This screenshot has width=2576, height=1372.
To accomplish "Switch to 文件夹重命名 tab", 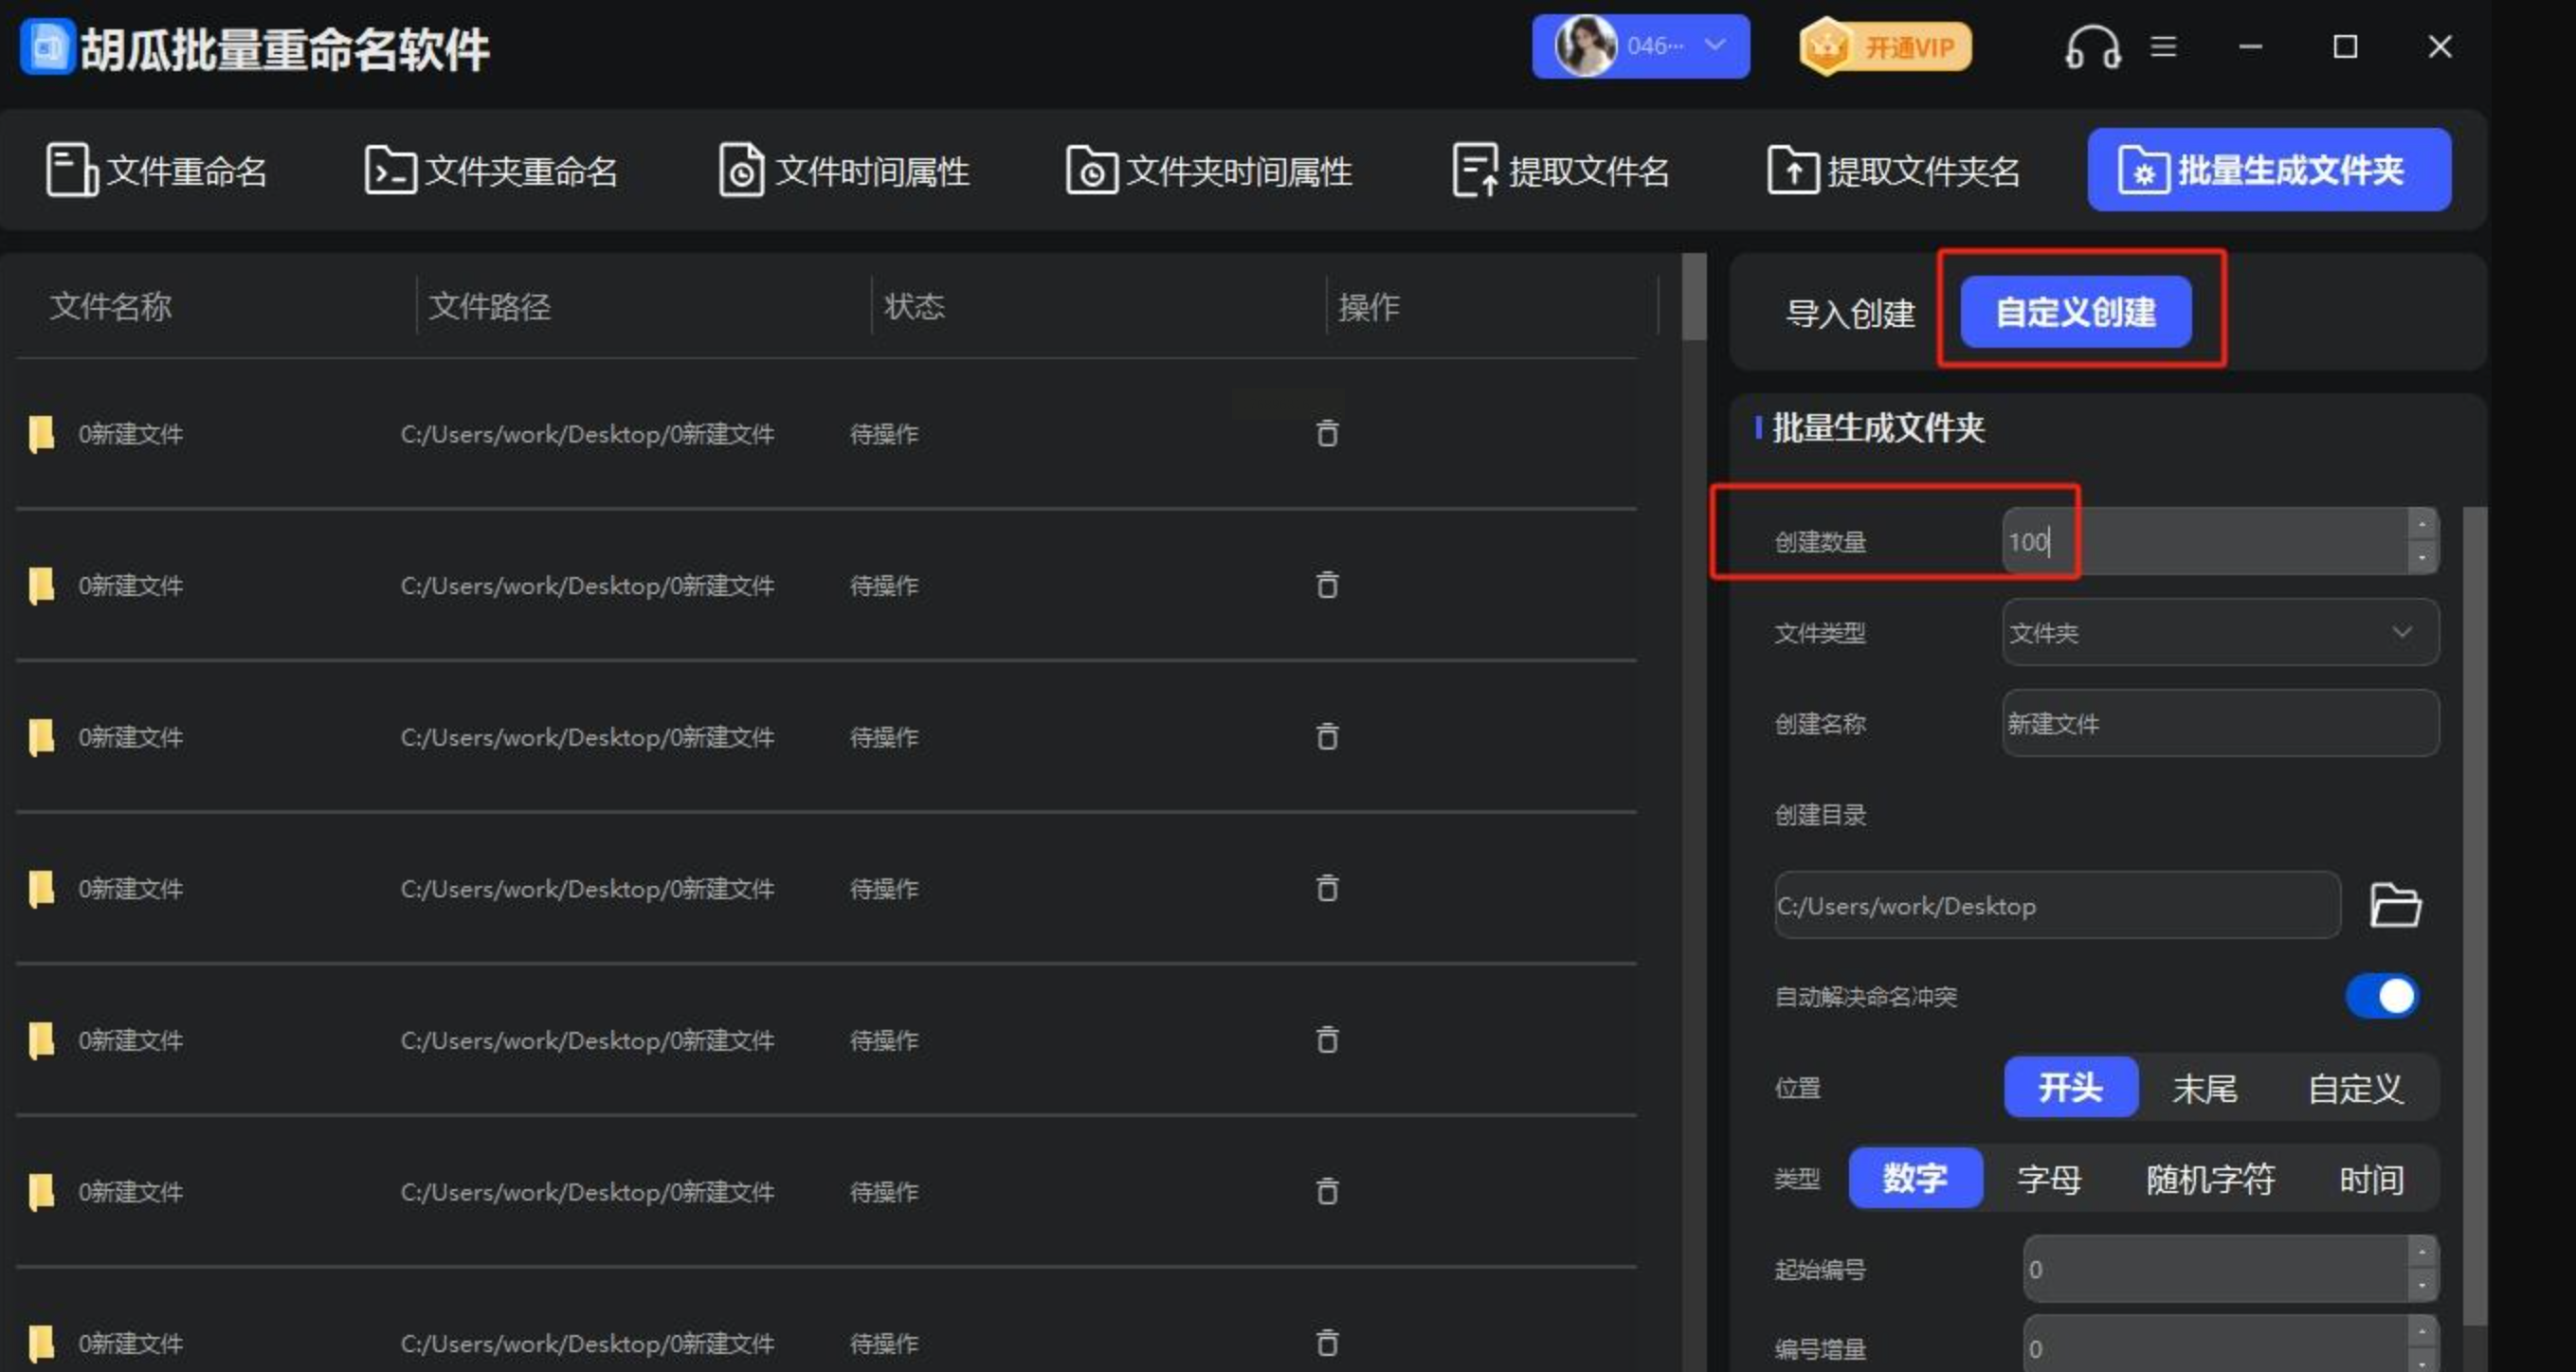I will pyautogui.click(x=491, y=171).
